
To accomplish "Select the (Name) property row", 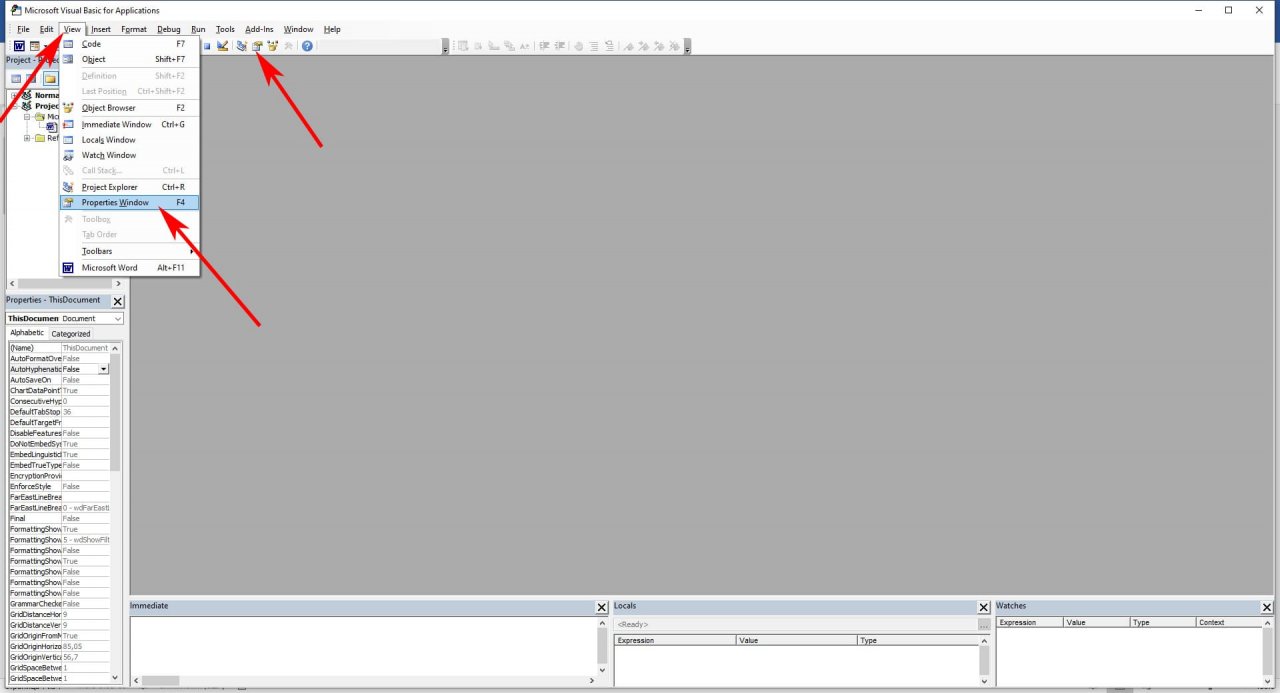I will click(x=59, y=348).
